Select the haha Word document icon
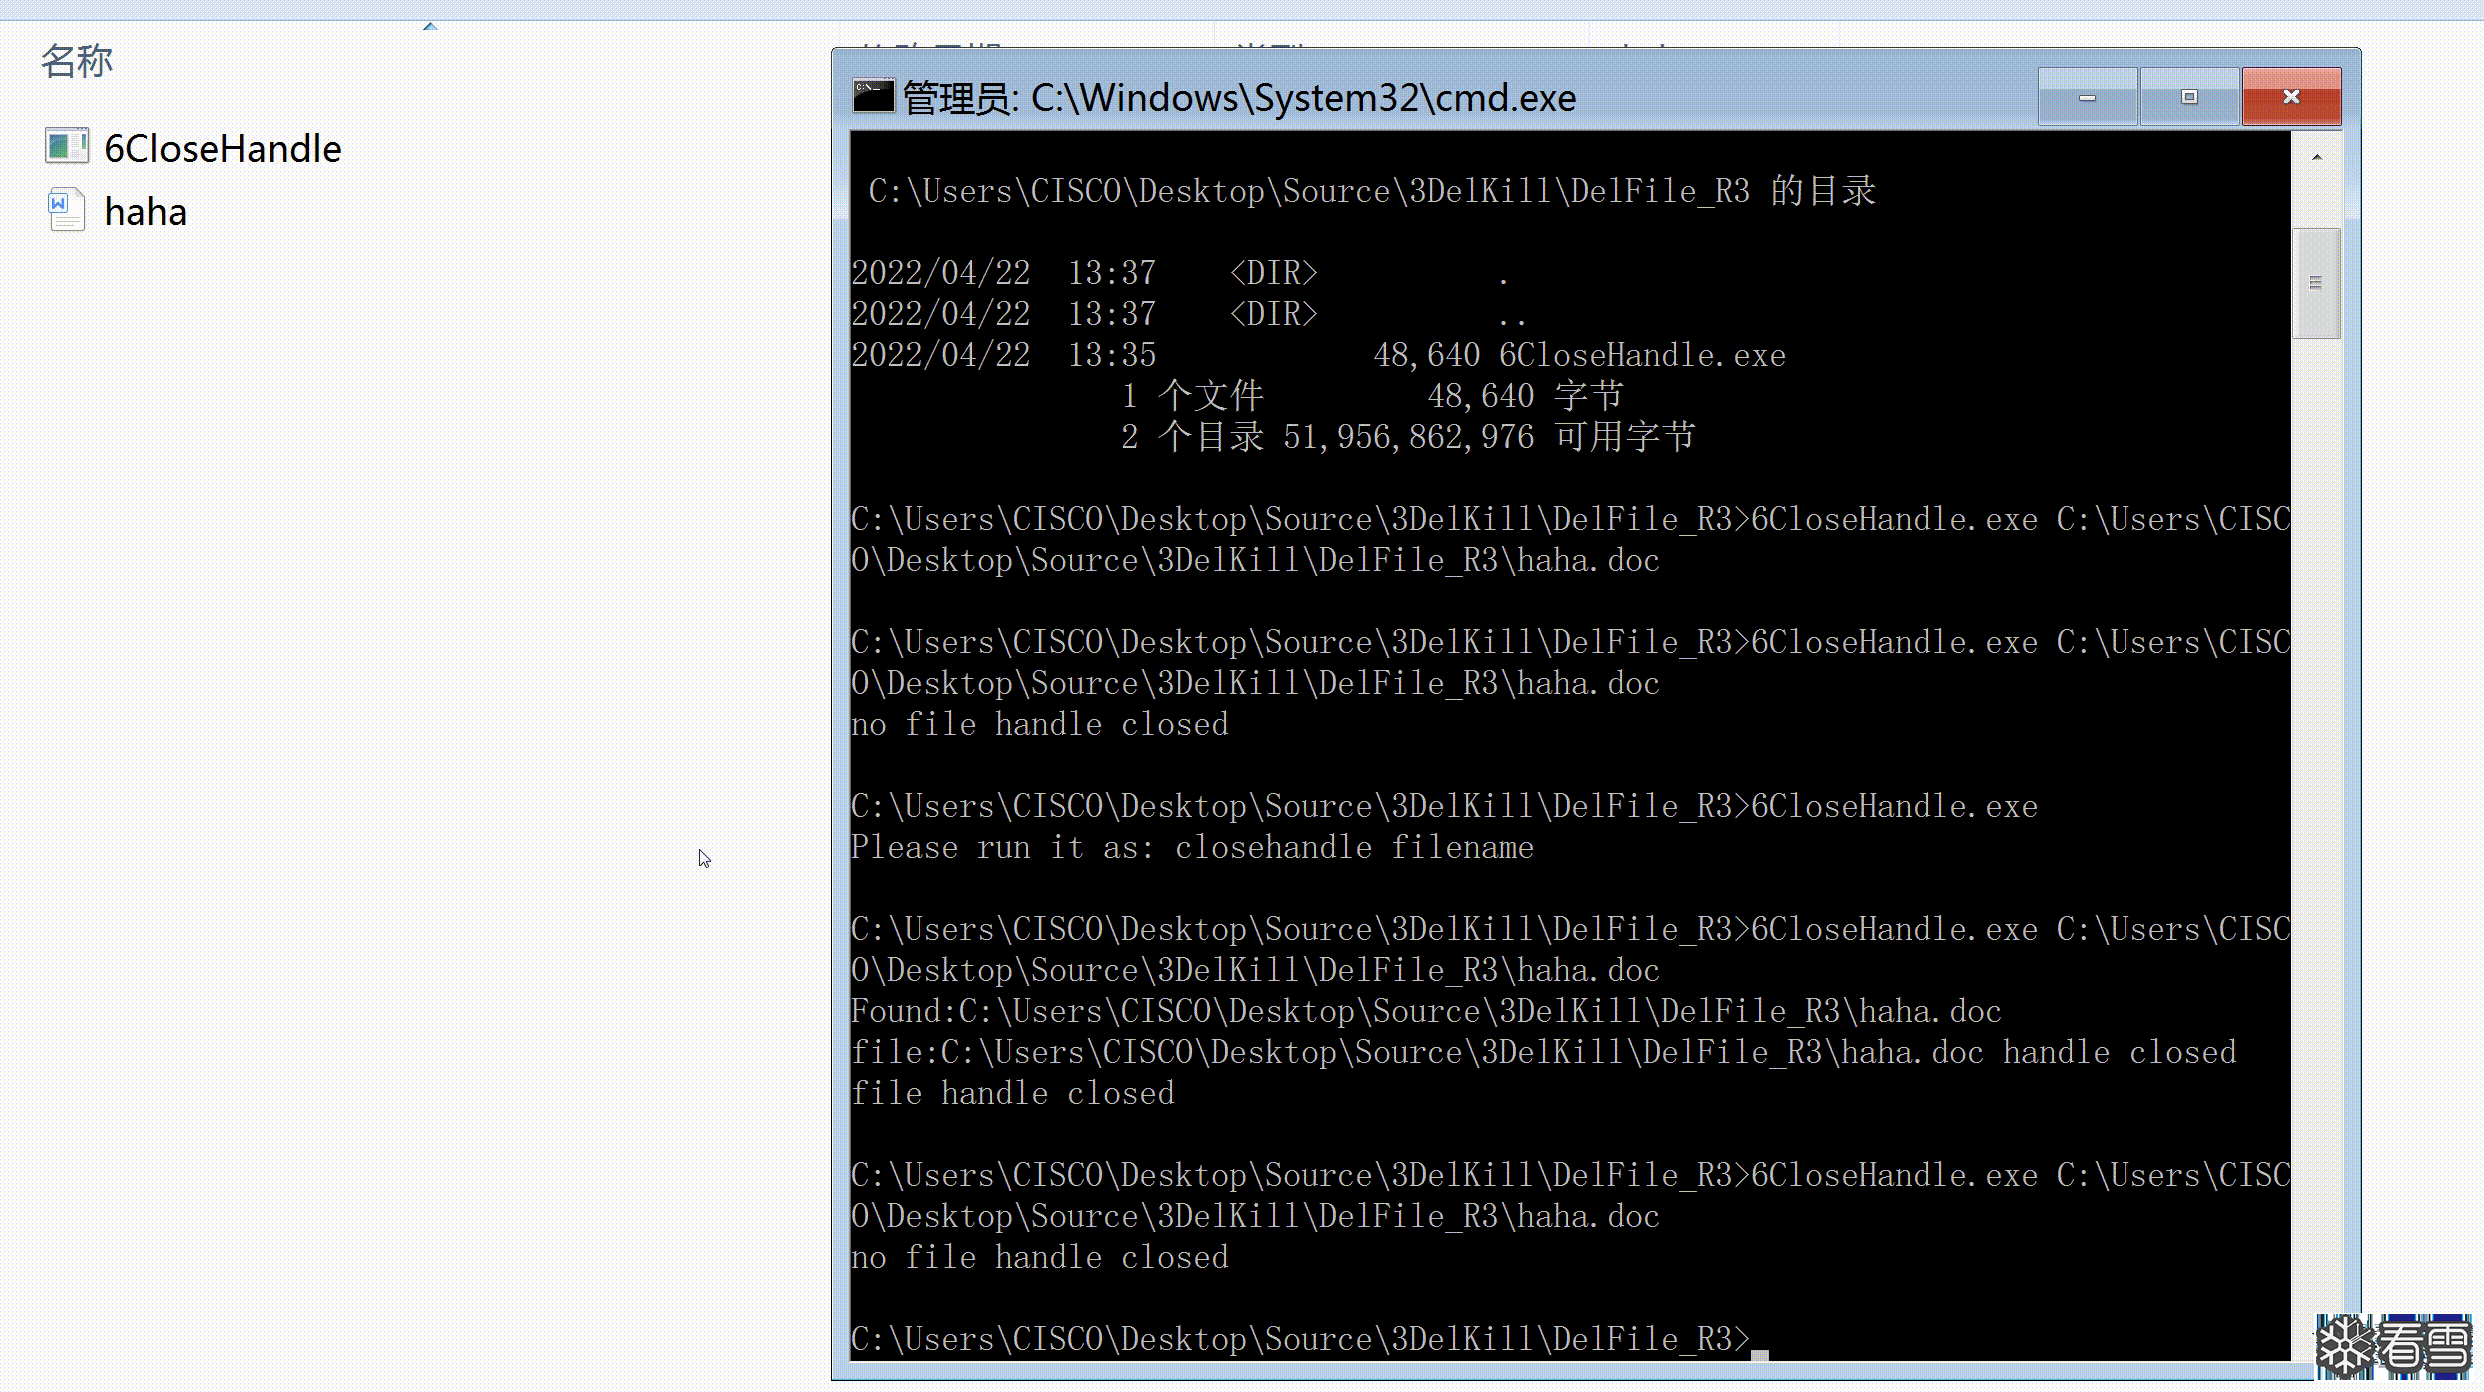2484x1392 pixels. click(66, 211)
